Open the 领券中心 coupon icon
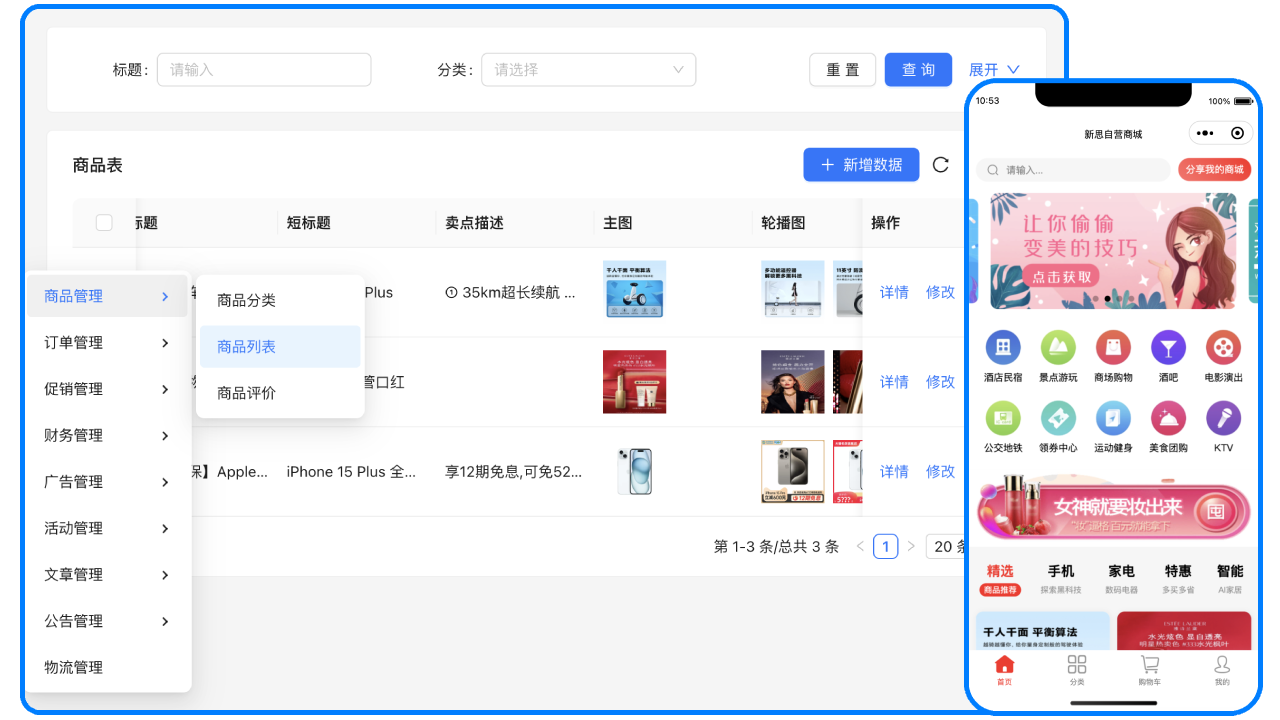Screen dimensions: 1280x720 (1058, 418)
